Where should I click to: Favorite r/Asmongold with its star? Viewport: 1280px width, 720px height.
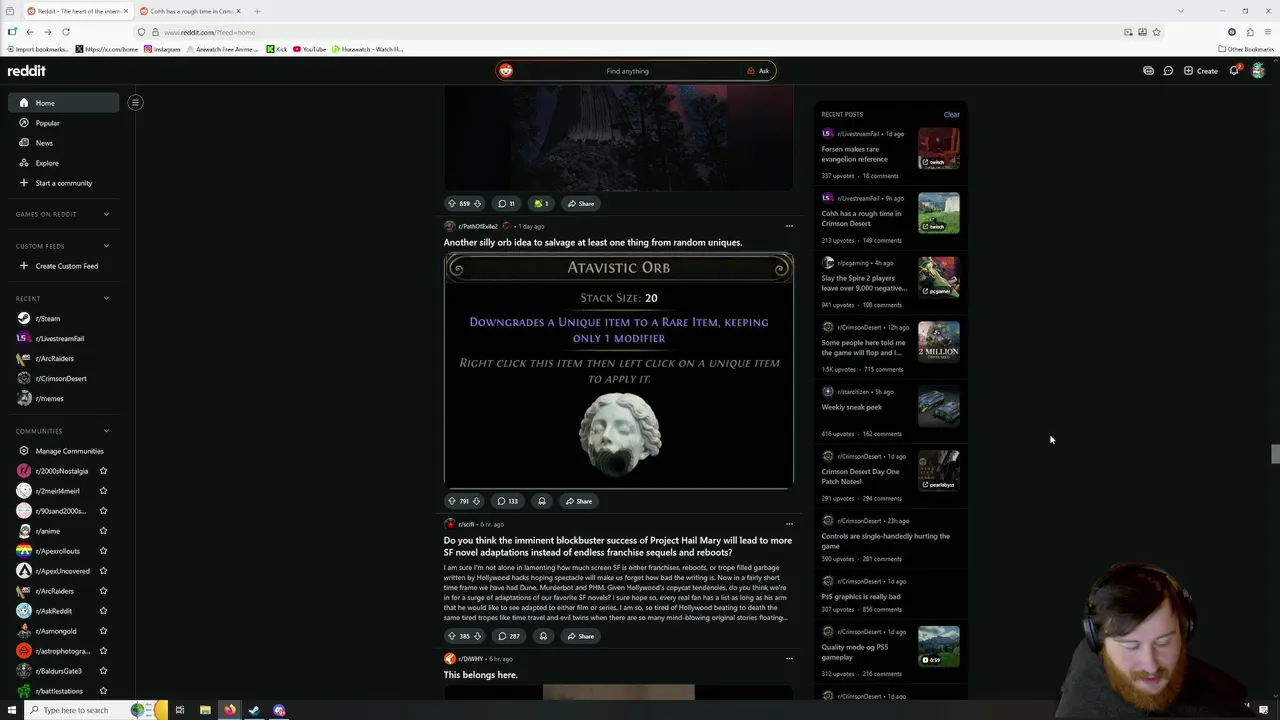[x=103, y=631]
